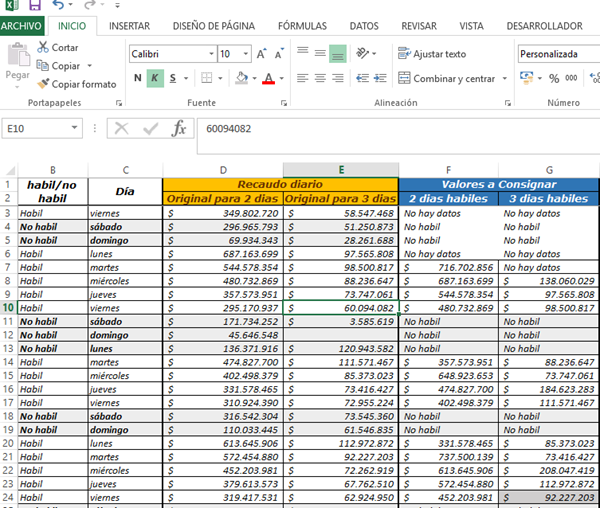Toggle underline formatting with the S button
Viewport: 600px width, 508px height.
(173, 78)
